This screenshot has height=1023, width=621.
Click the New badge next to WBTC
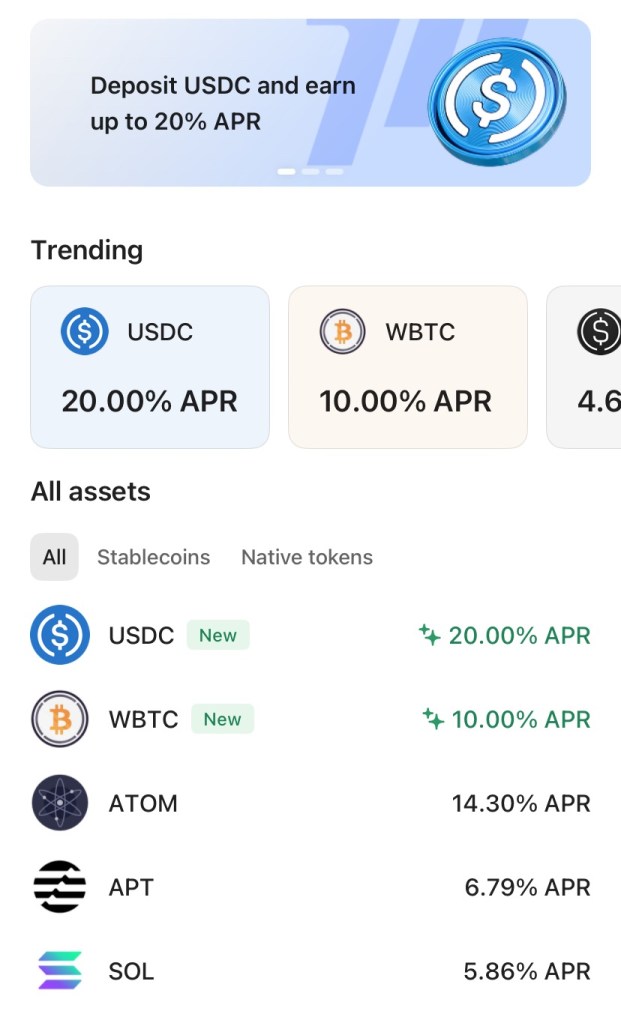[x=221, y=719]
